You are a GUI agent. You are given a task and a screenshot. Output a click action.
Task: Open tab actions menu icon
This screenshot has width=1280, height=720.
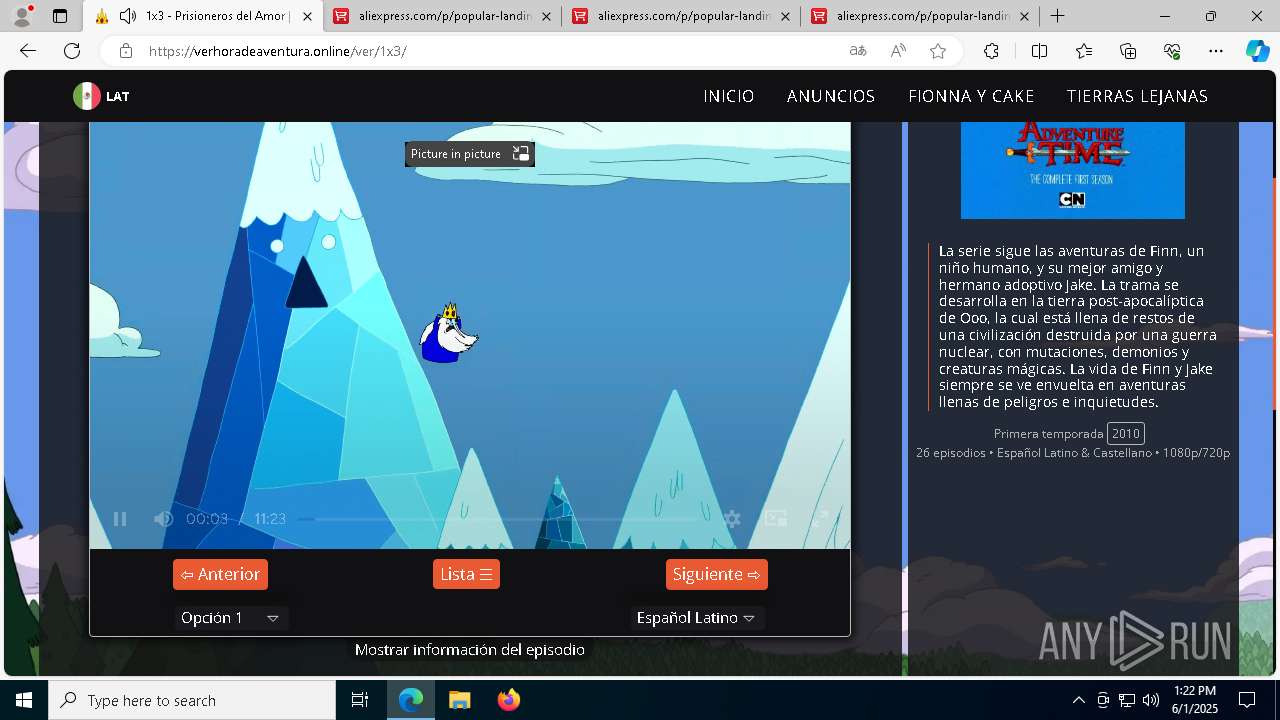pos(60,16)
